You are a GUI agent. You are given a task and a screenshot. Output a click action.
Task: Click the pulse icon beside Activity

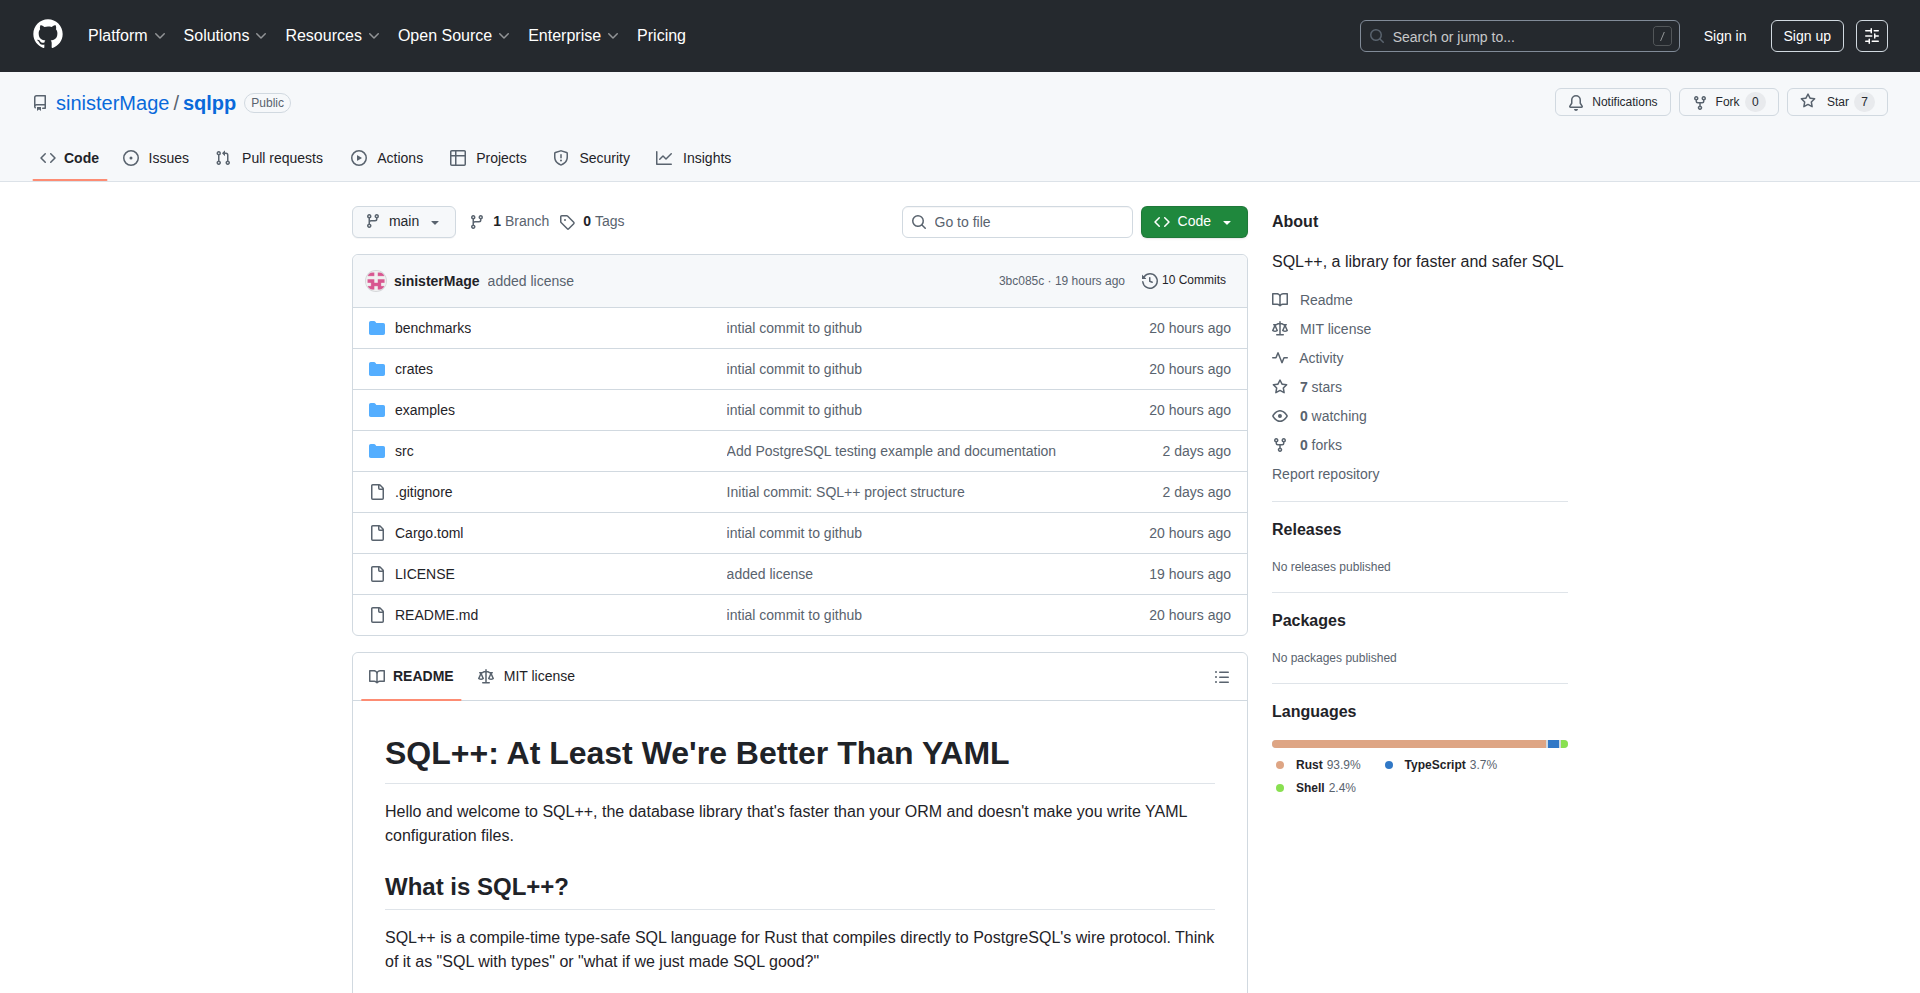coord(1280,358)
